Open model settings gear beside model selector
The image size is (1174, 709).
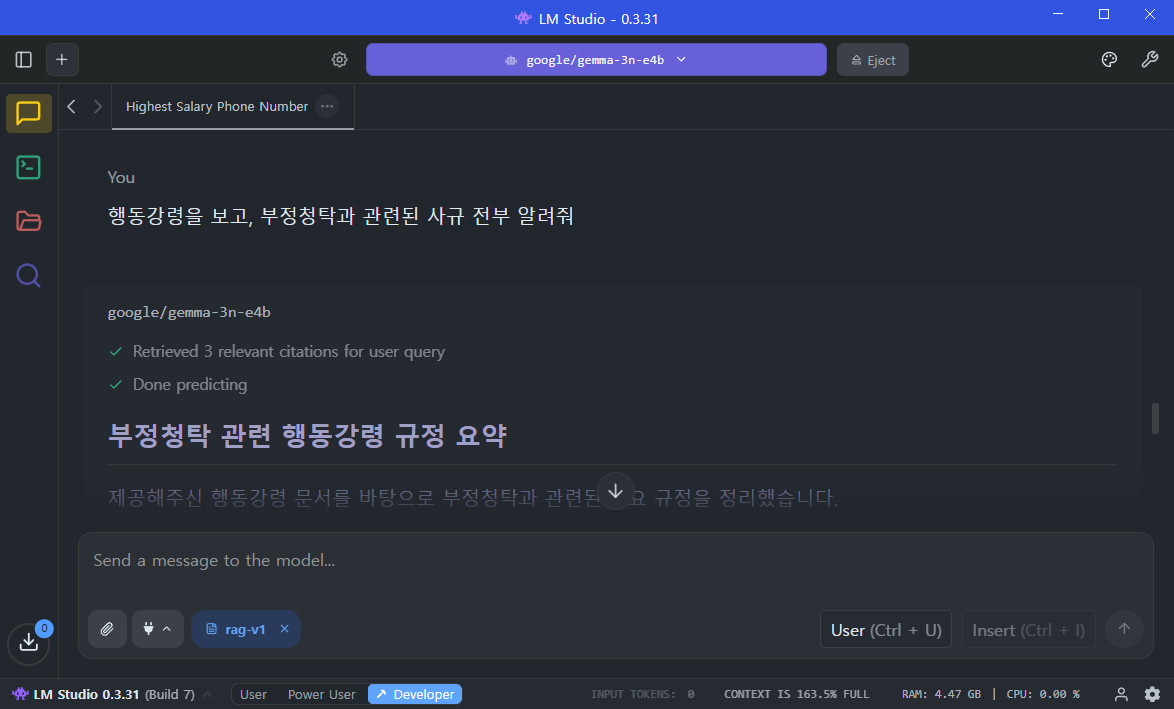340,60
